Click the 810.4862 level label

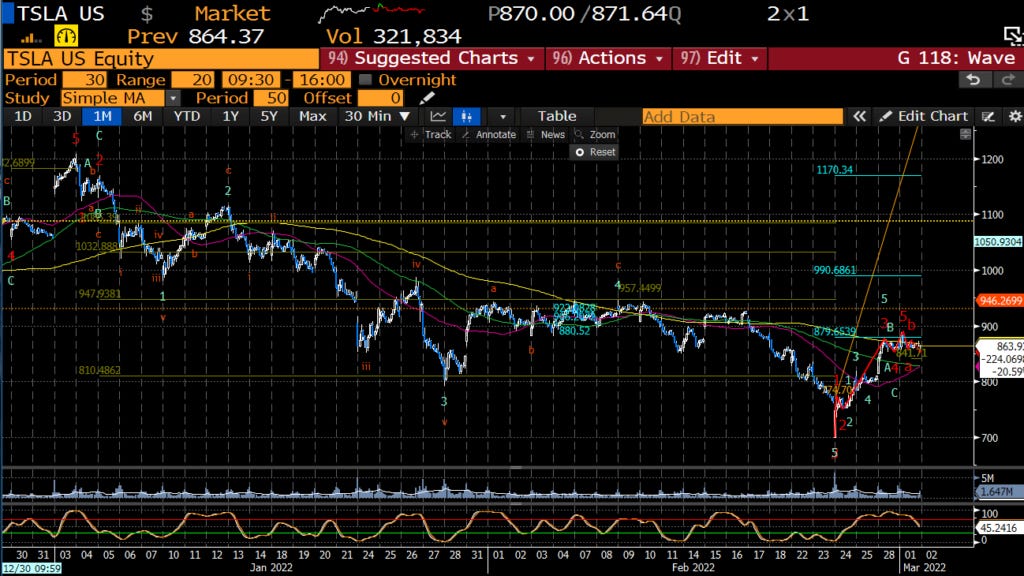(x=99, y=370)
